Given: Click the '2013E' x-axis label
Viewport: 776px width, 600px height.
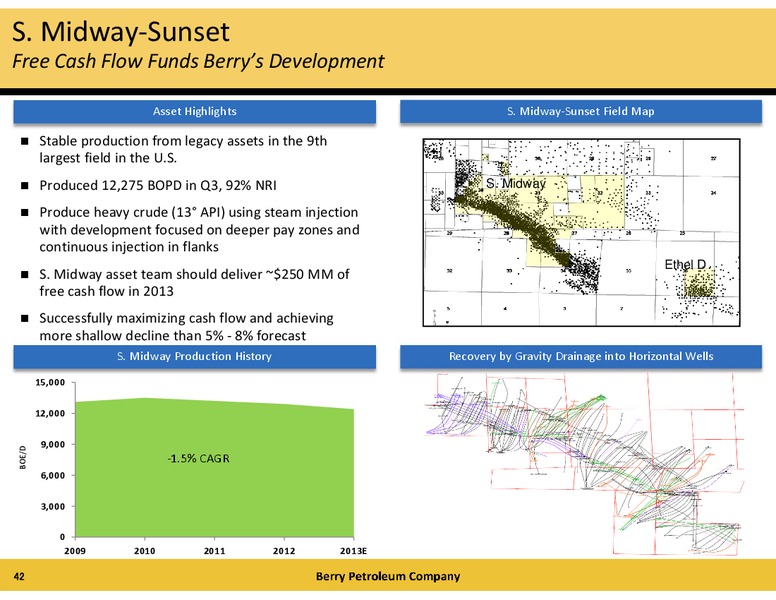Looking at the screenshot, I should pos(353,551).
